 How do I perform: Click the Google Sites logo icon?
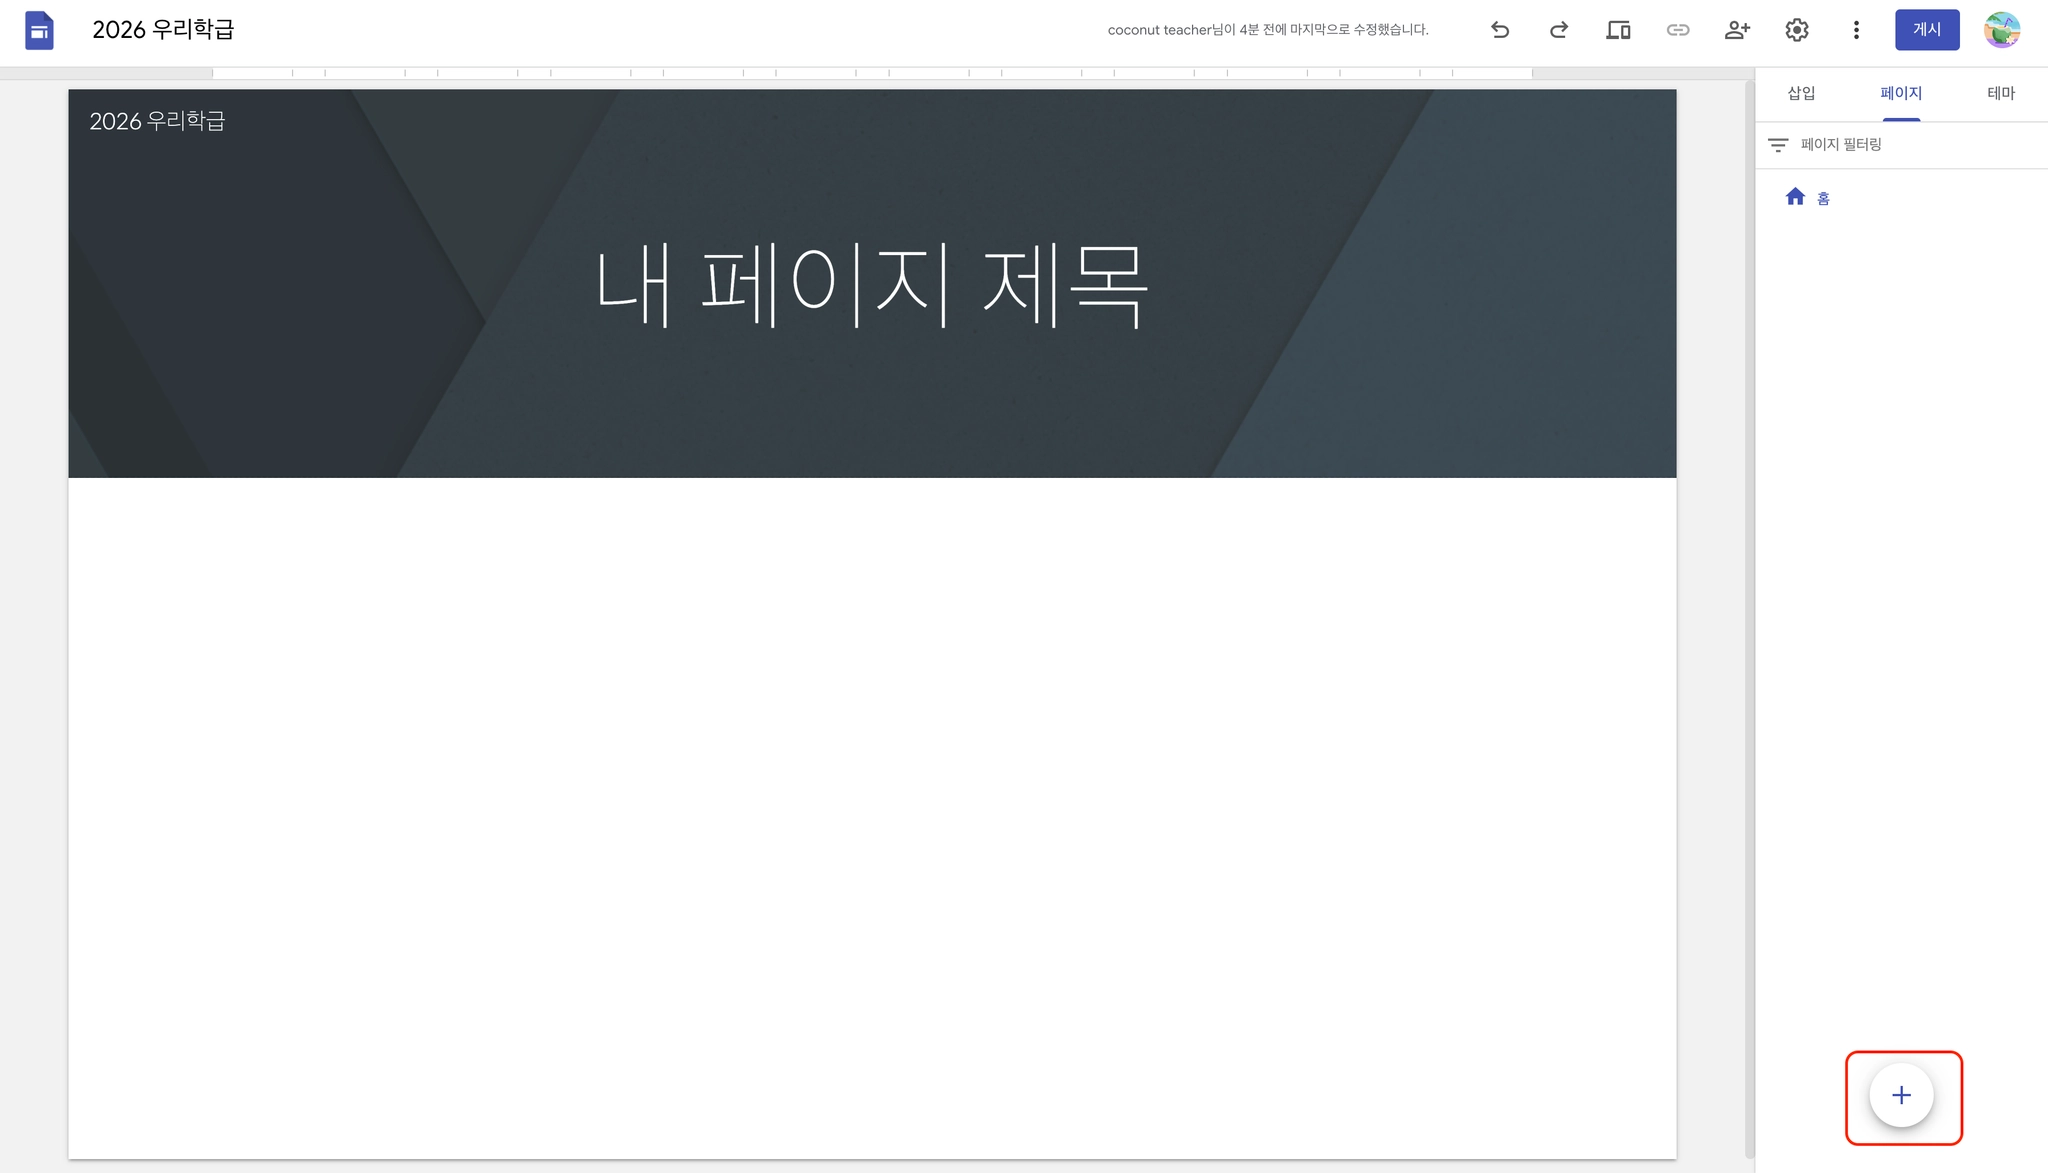click(x=39, y=30)
